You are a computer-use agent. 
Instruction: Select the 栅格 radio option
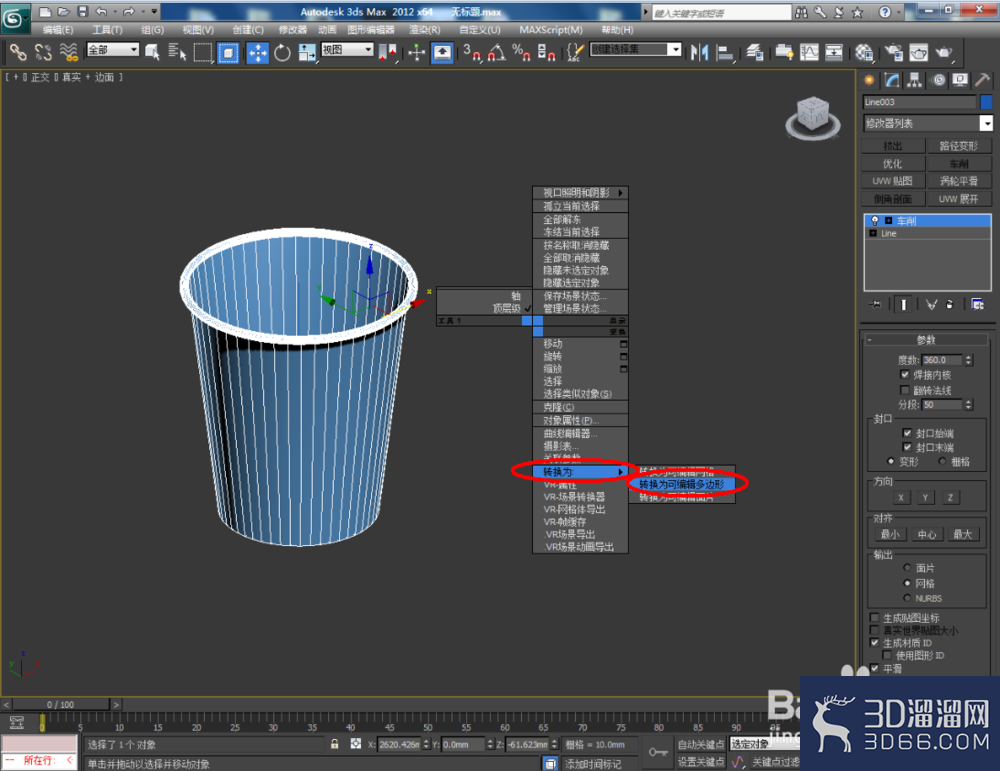(942, 461)
